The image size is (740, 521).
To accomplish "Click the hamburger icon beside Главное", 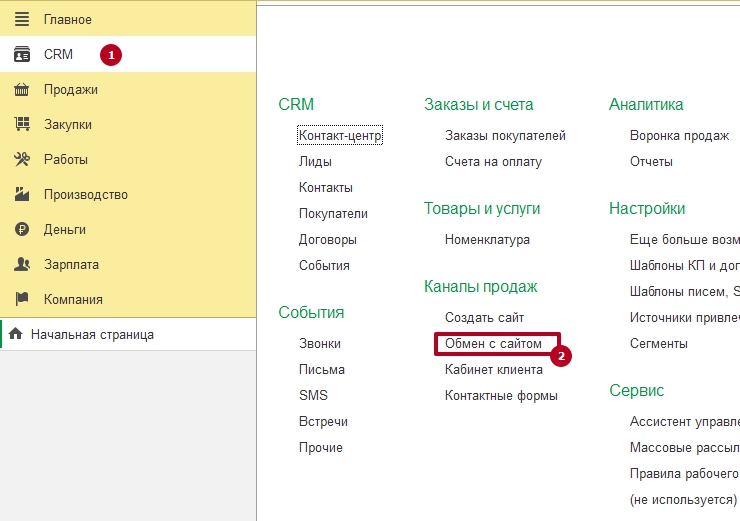I will [x=22, y=19].
